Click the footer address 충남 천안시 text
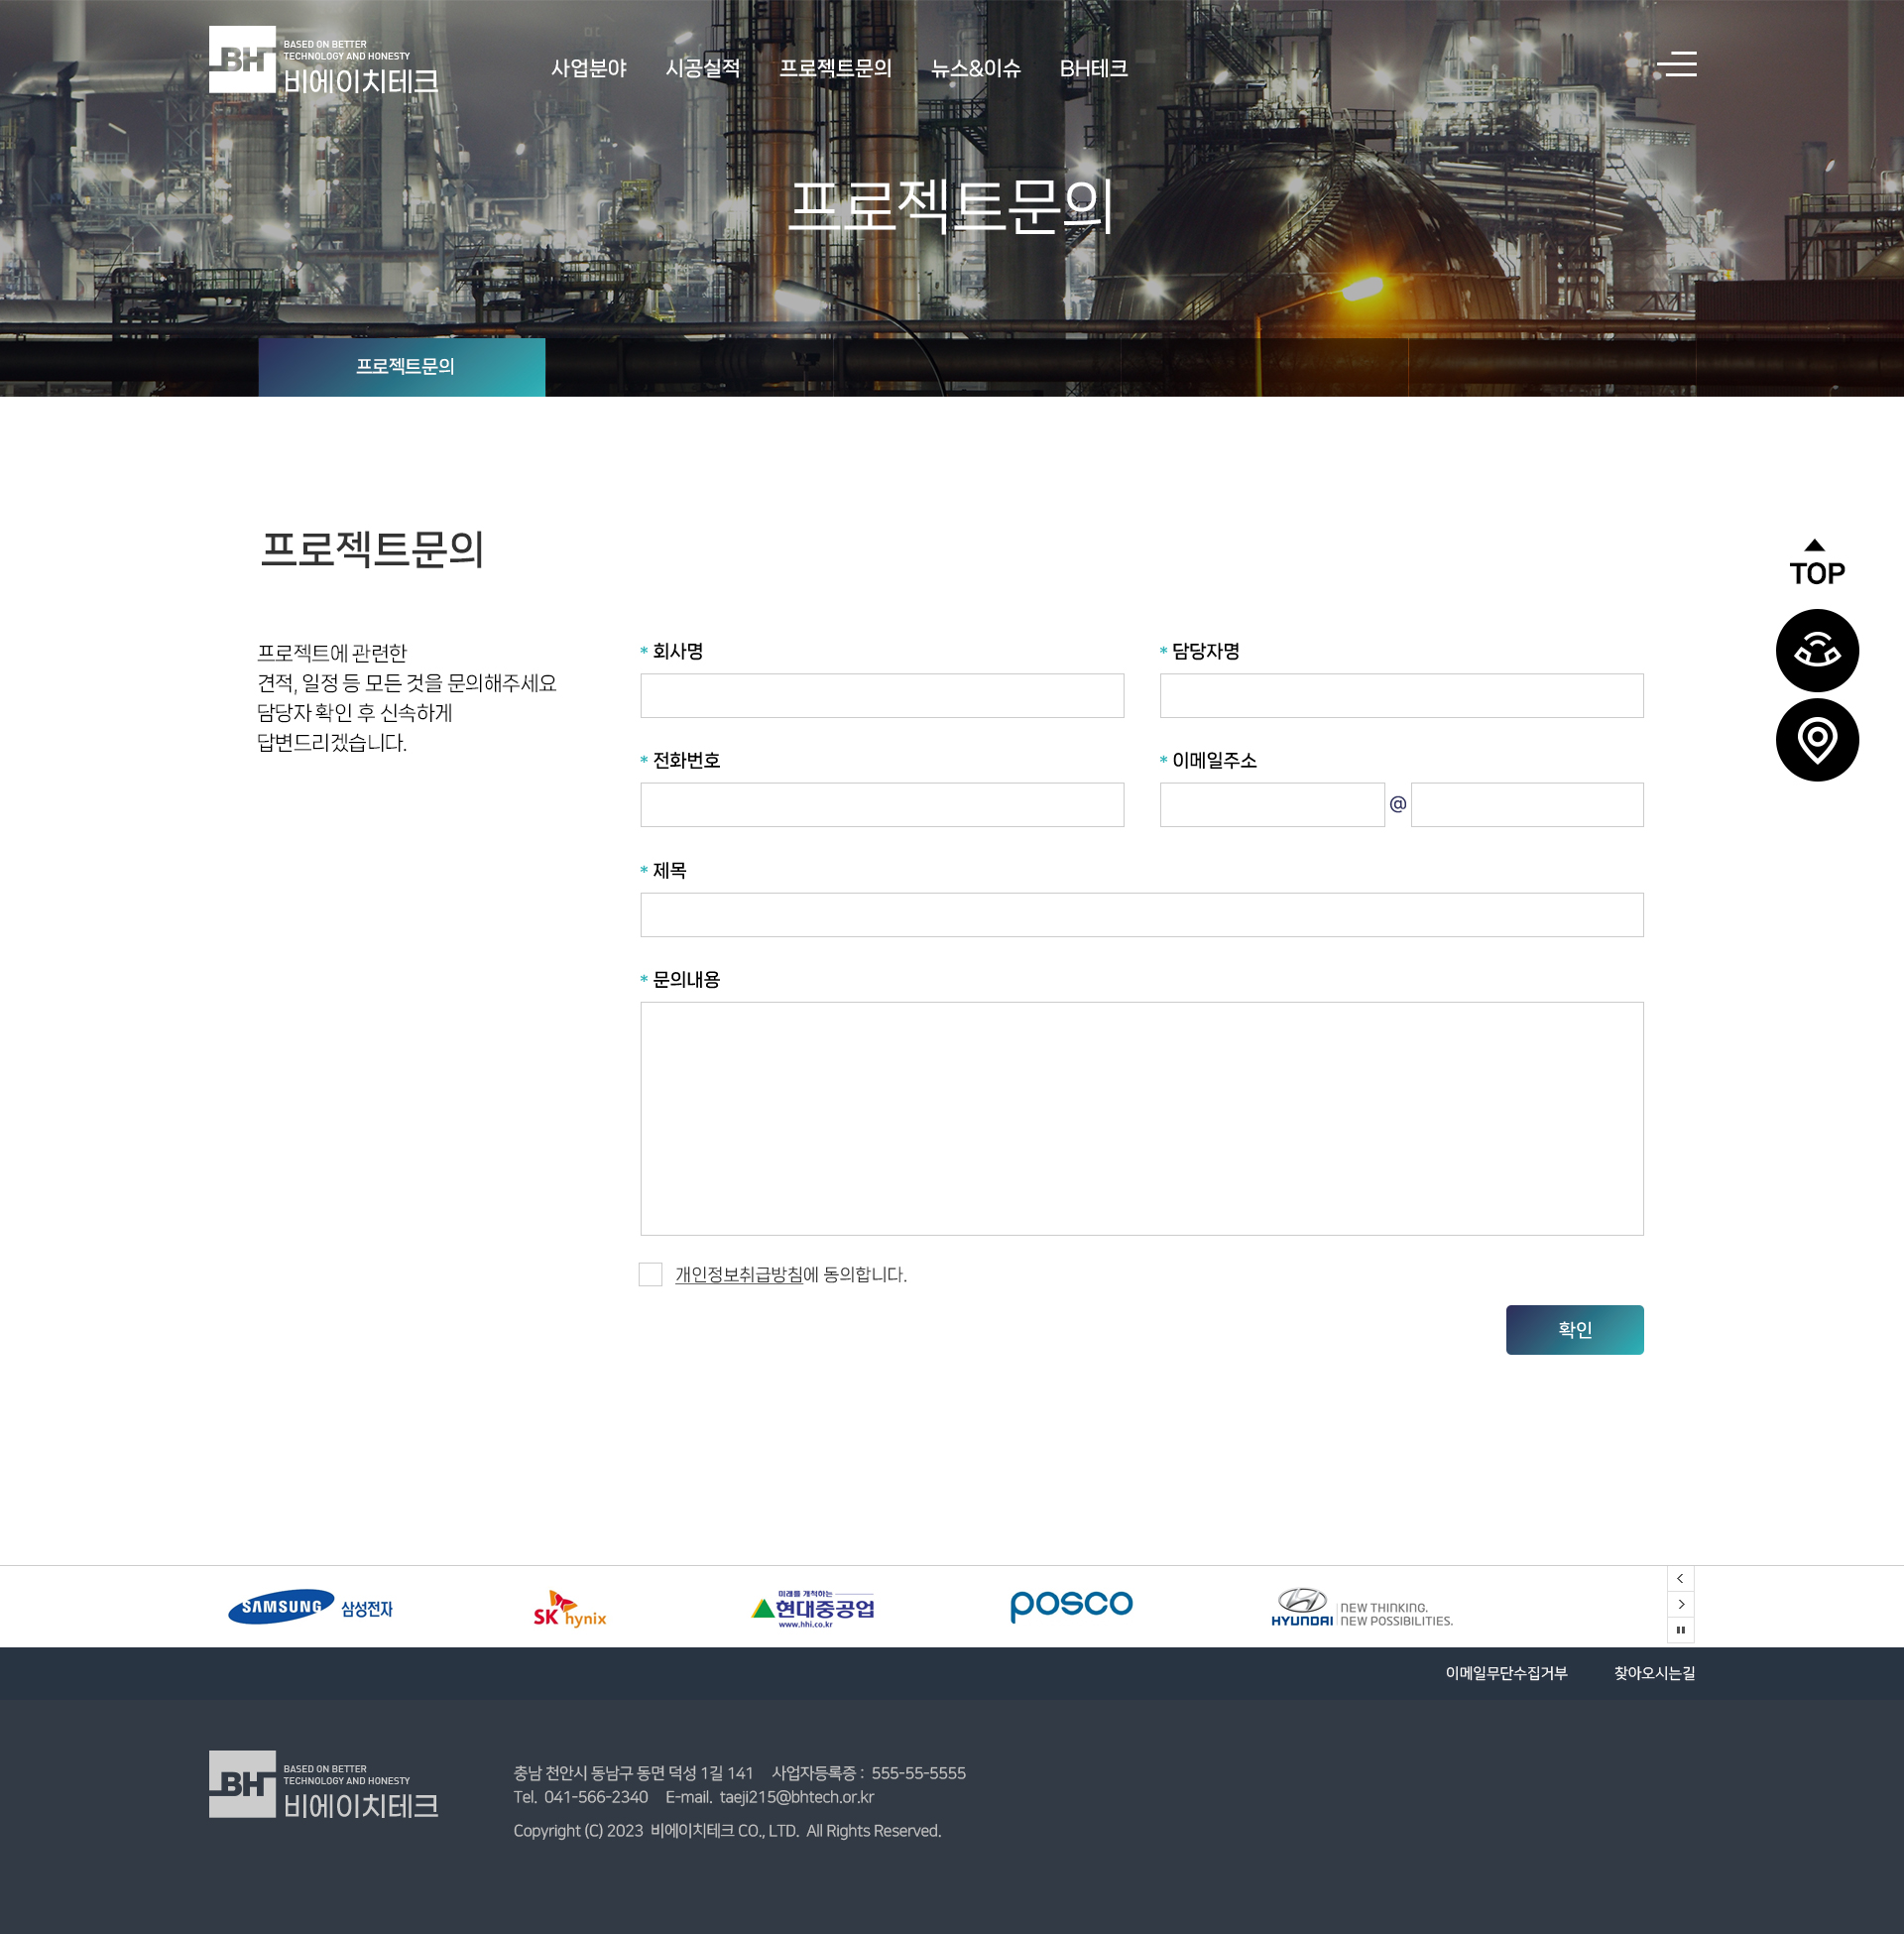The height and width of the screenshot is (1934, 1904). [633, 1773]
